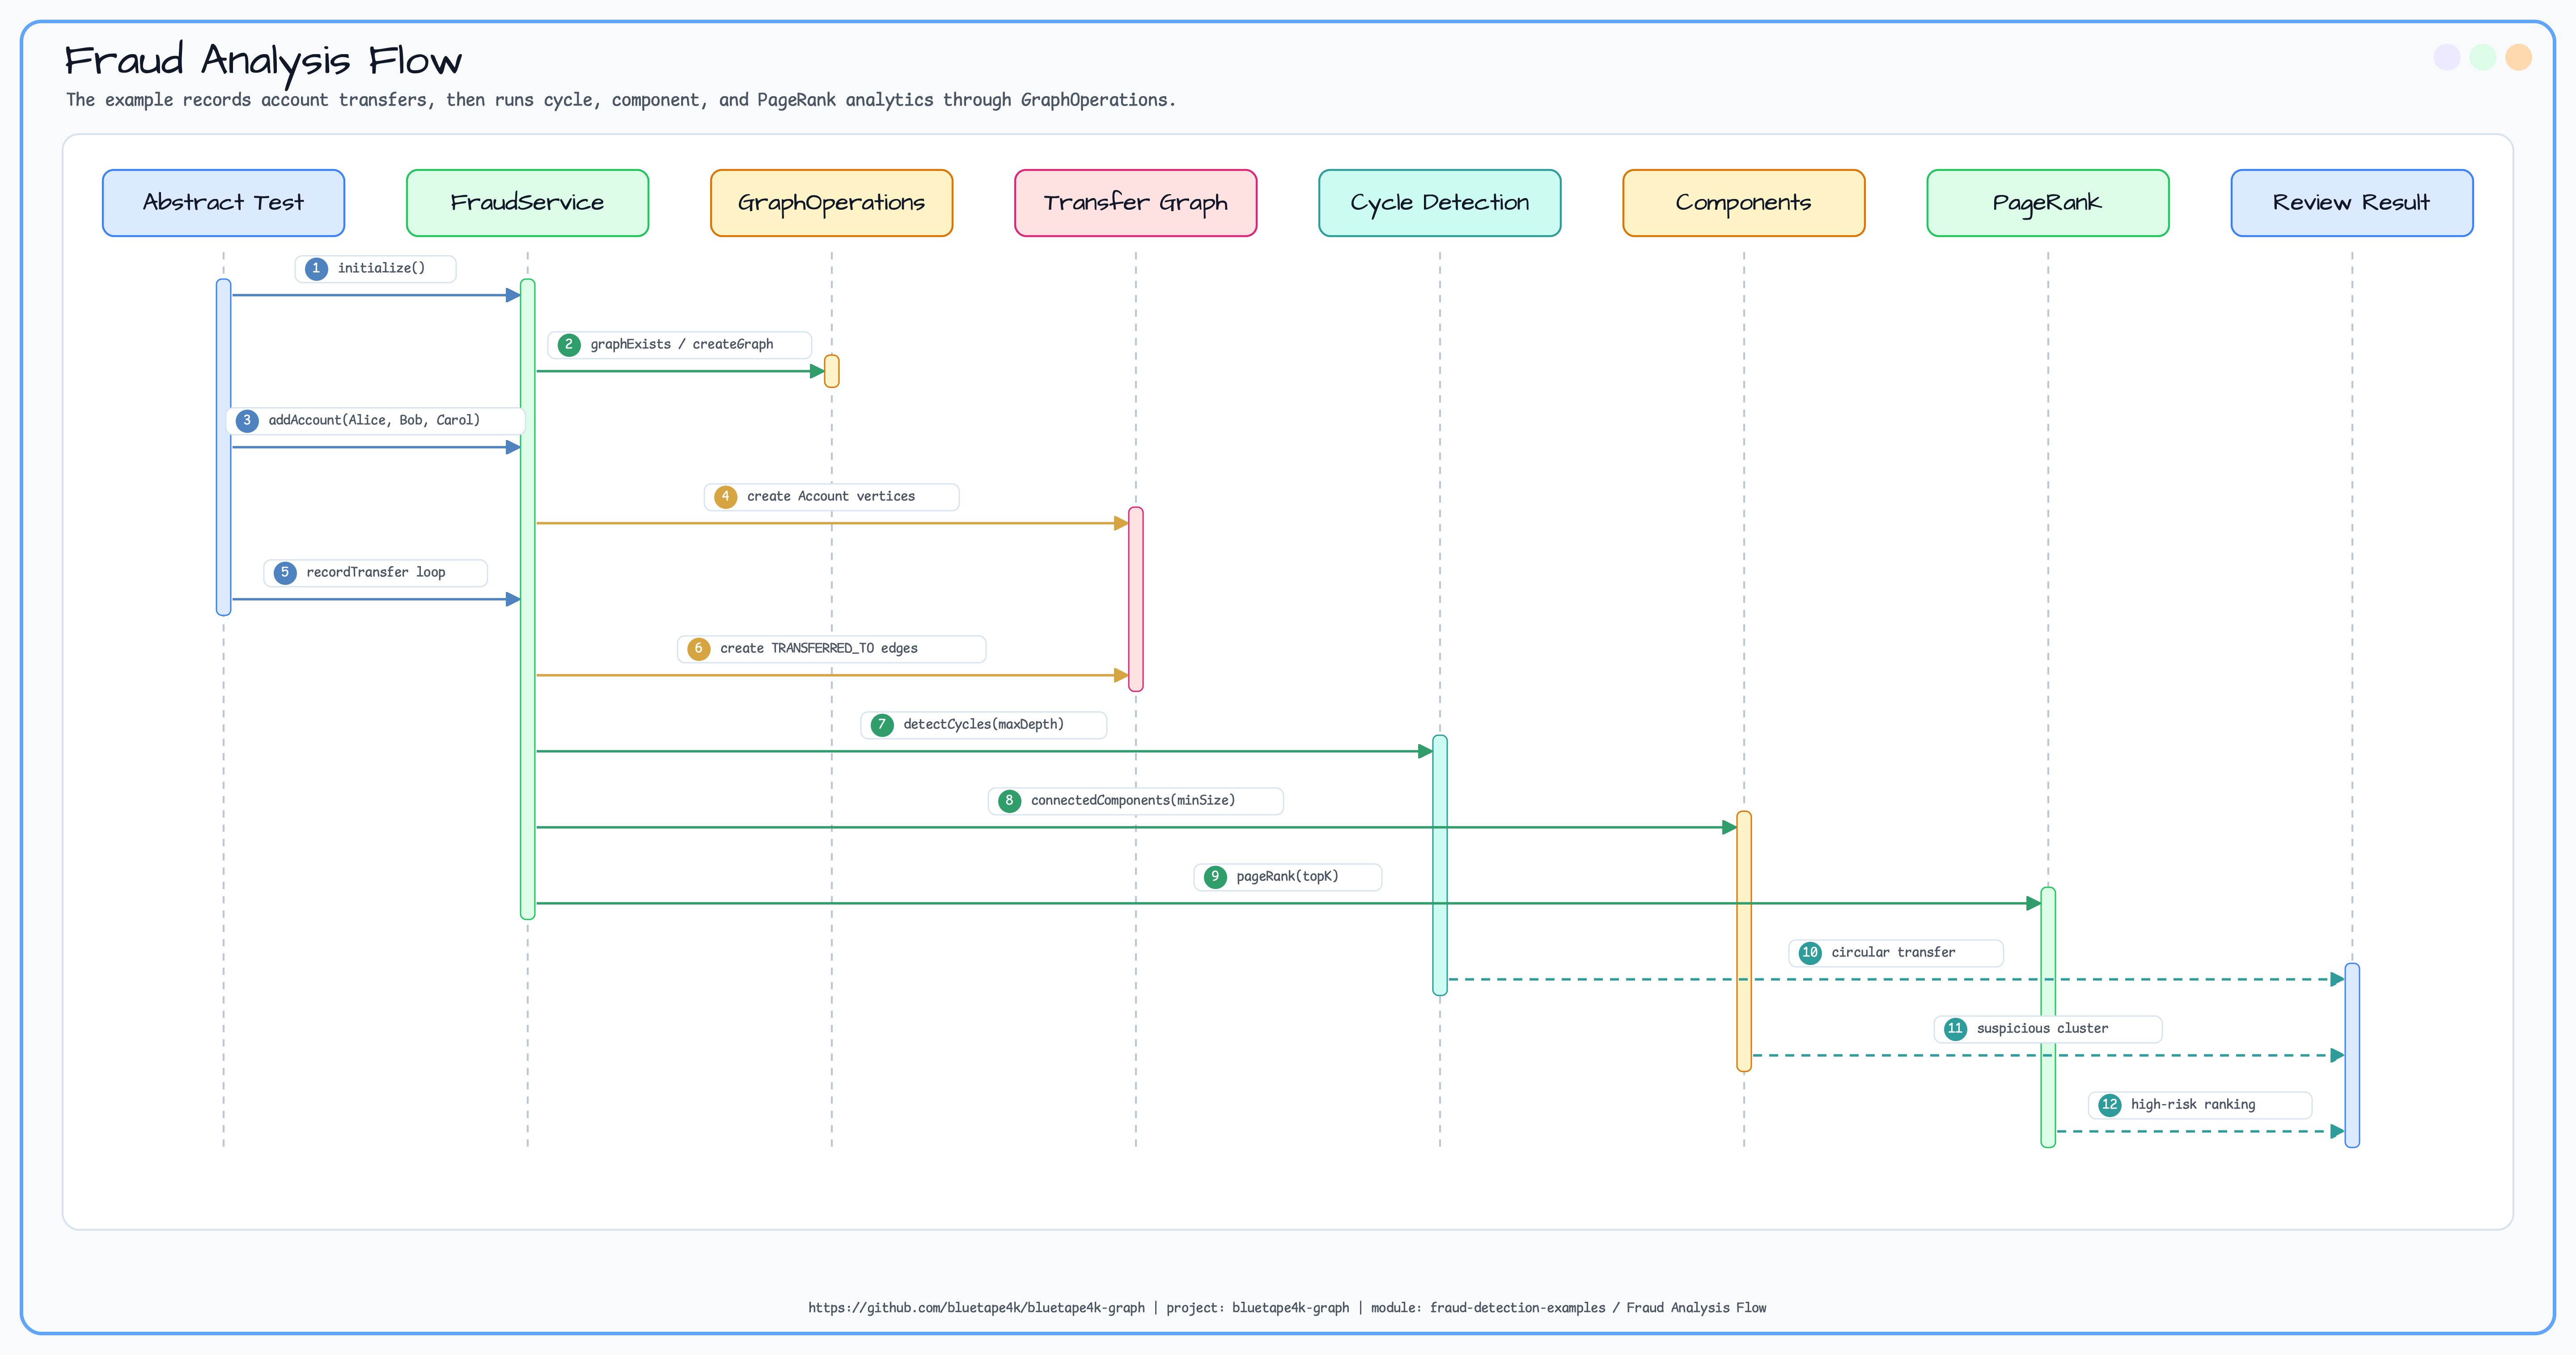This screenshot has width=2576, height=1355.
Task: Click step 11 number badge
Action: click(1955, 1029)
